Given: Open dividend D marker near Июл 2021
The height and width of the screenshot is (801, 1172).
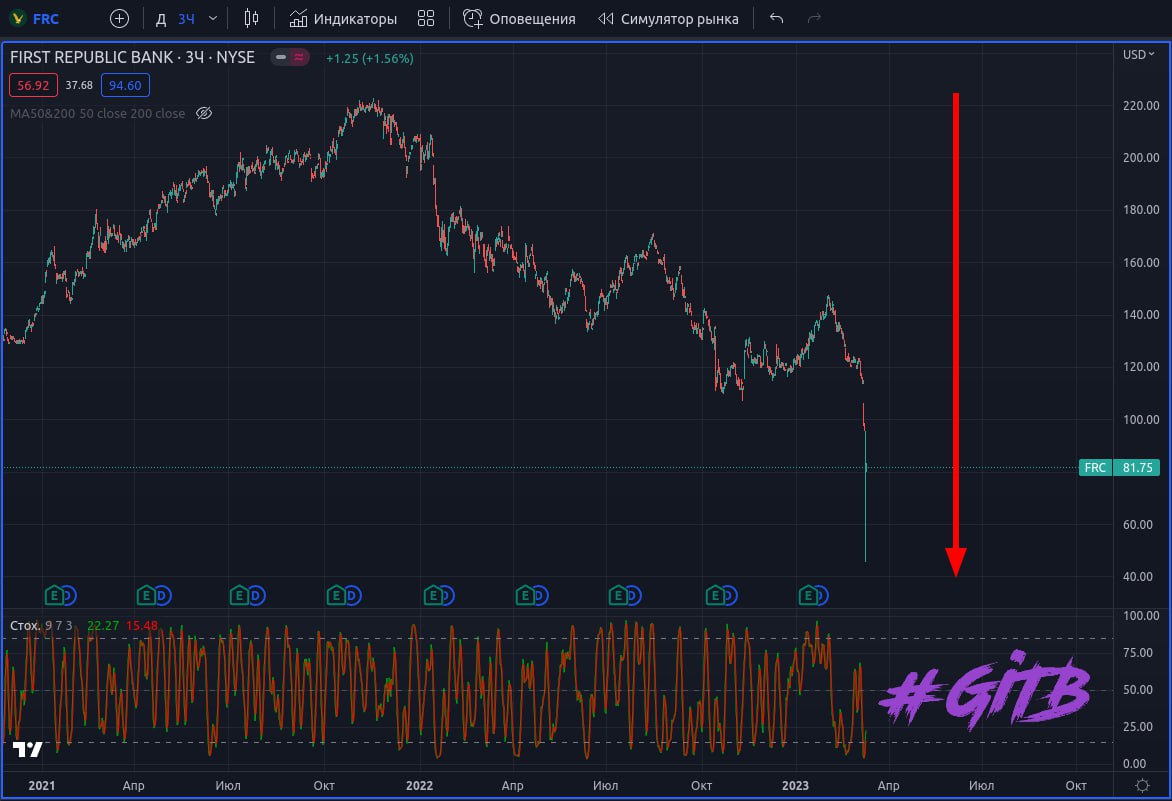Looking at the screenshot, I should [256, 596].
